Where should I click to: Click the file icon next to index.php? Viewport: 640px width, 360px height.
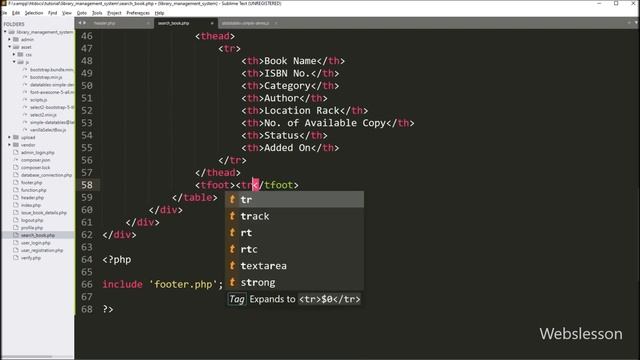tap(16, 205)
